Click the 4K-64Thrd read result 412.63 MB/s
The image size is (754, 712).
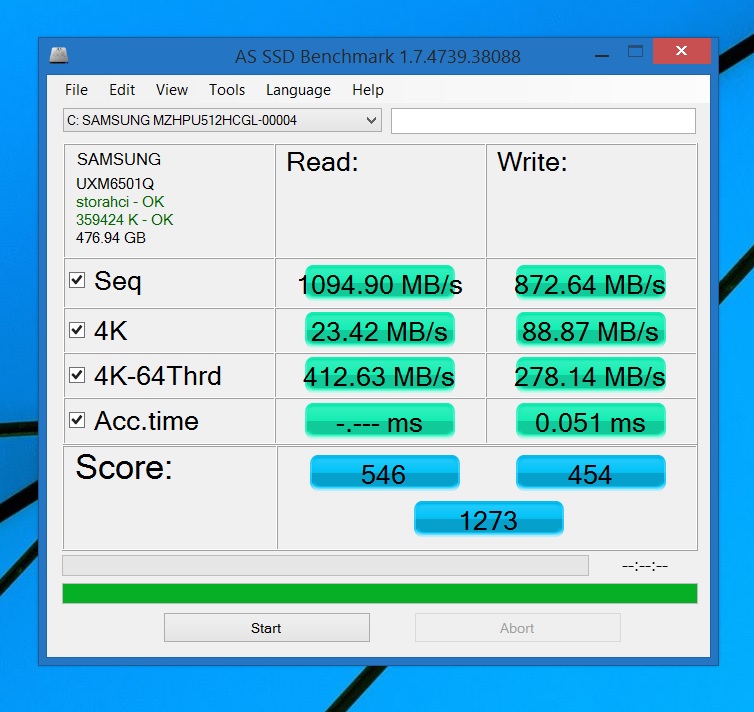(x=379, y=376)
